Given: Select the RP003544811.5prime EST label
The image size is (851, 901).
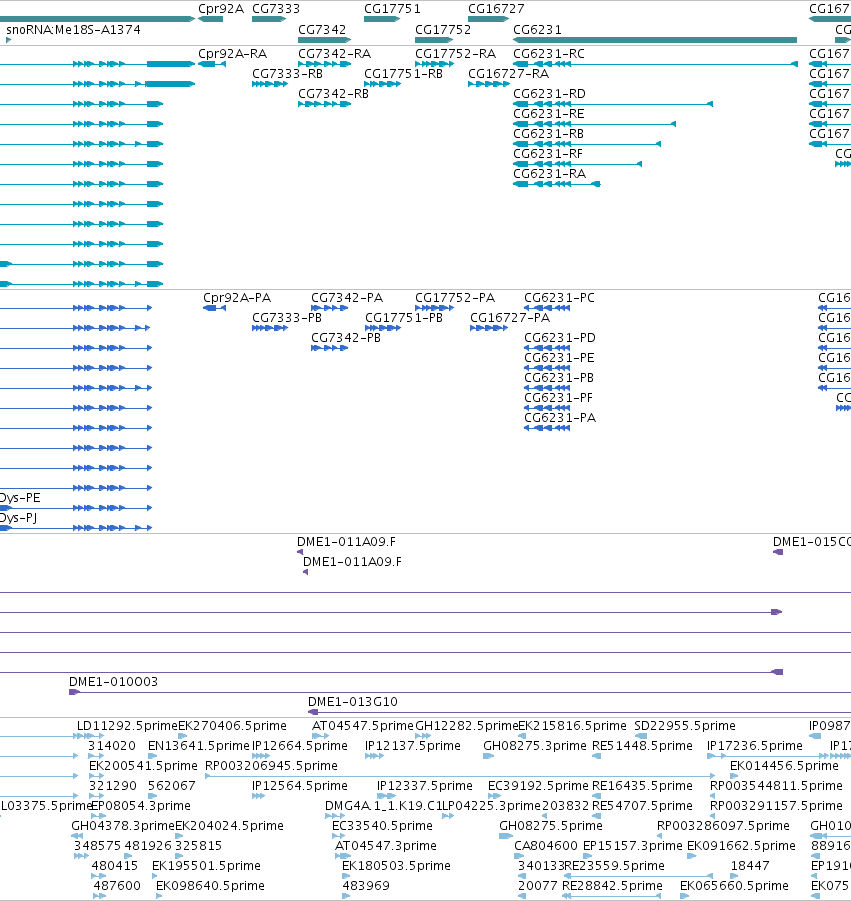Looking at the screenshot, I should tap(776, 786).
